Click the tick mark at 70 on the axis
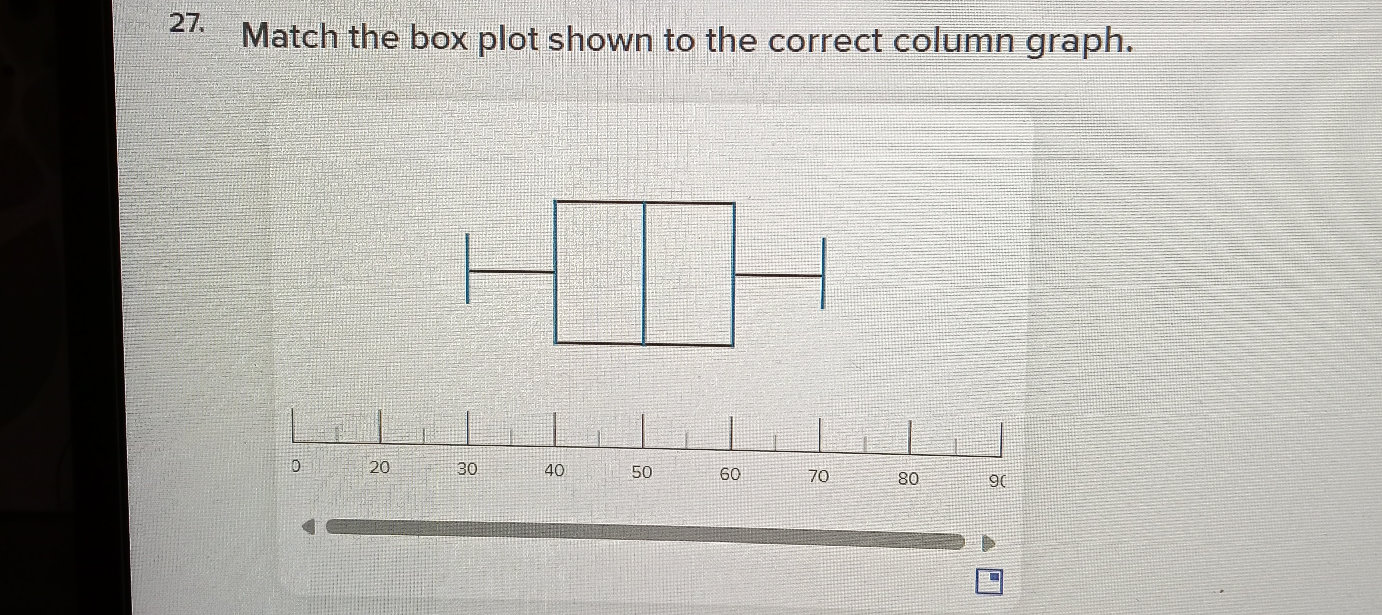1382x615 pixels. point(820,429)
